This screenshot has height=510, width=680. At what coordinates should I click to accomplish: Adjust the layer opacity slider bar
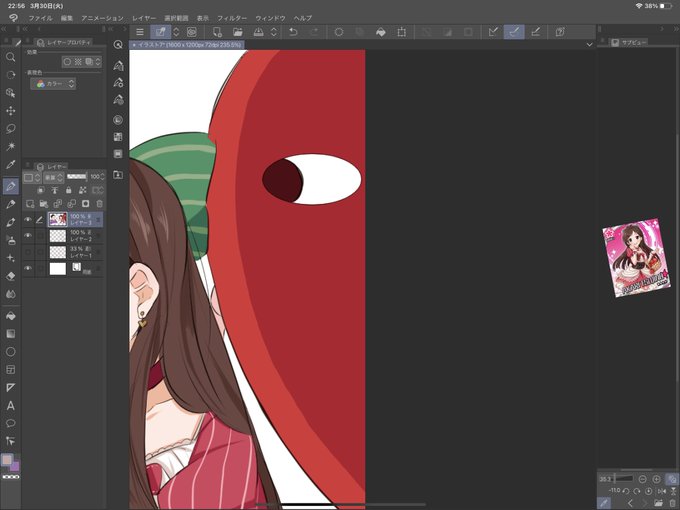click(x=77, y=177)
